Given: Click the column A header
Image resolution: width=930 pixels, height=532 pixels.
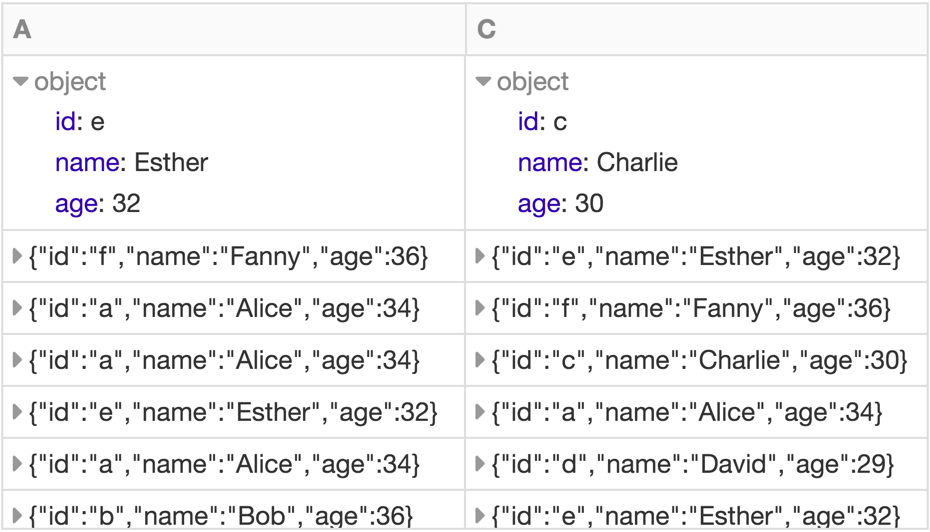Looking at the screenshot, I should pos(22,30).
